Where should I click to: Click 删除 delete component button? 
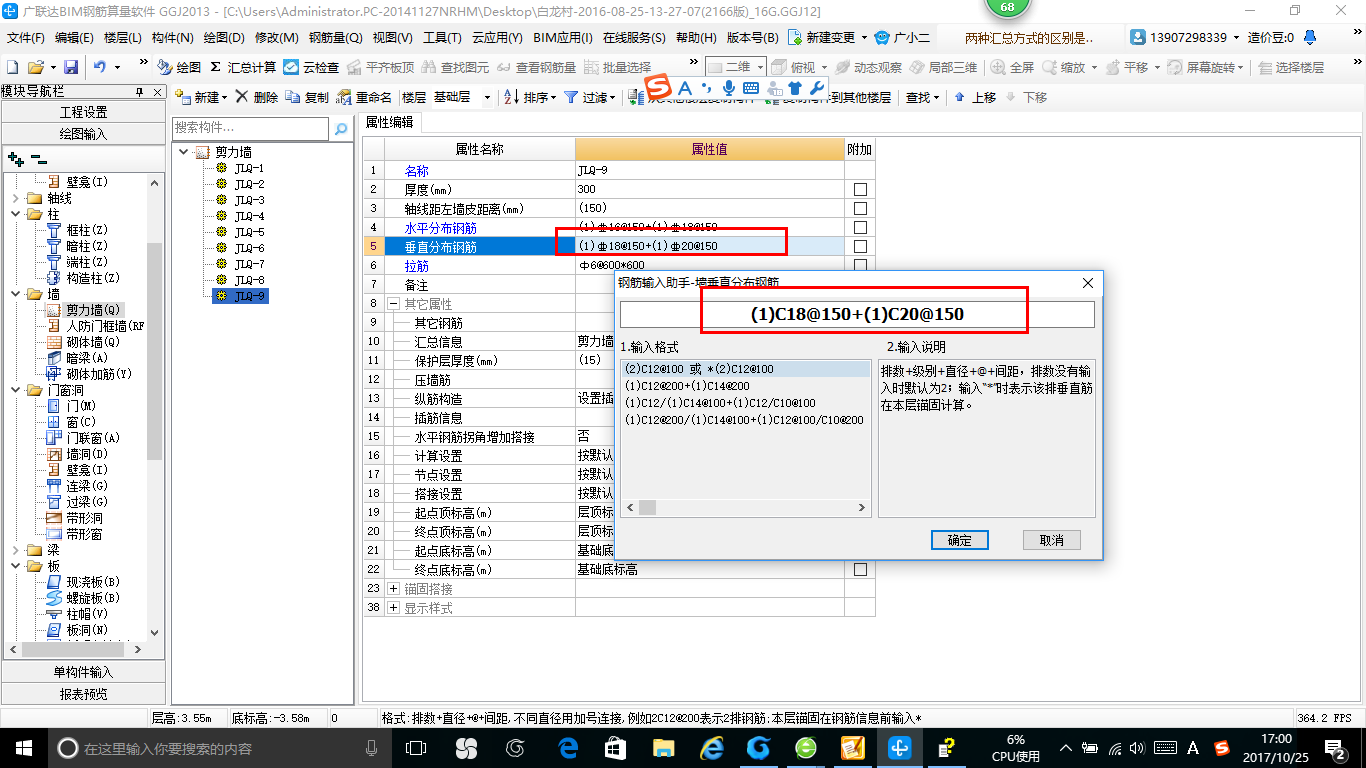click(x=257, y=98)
